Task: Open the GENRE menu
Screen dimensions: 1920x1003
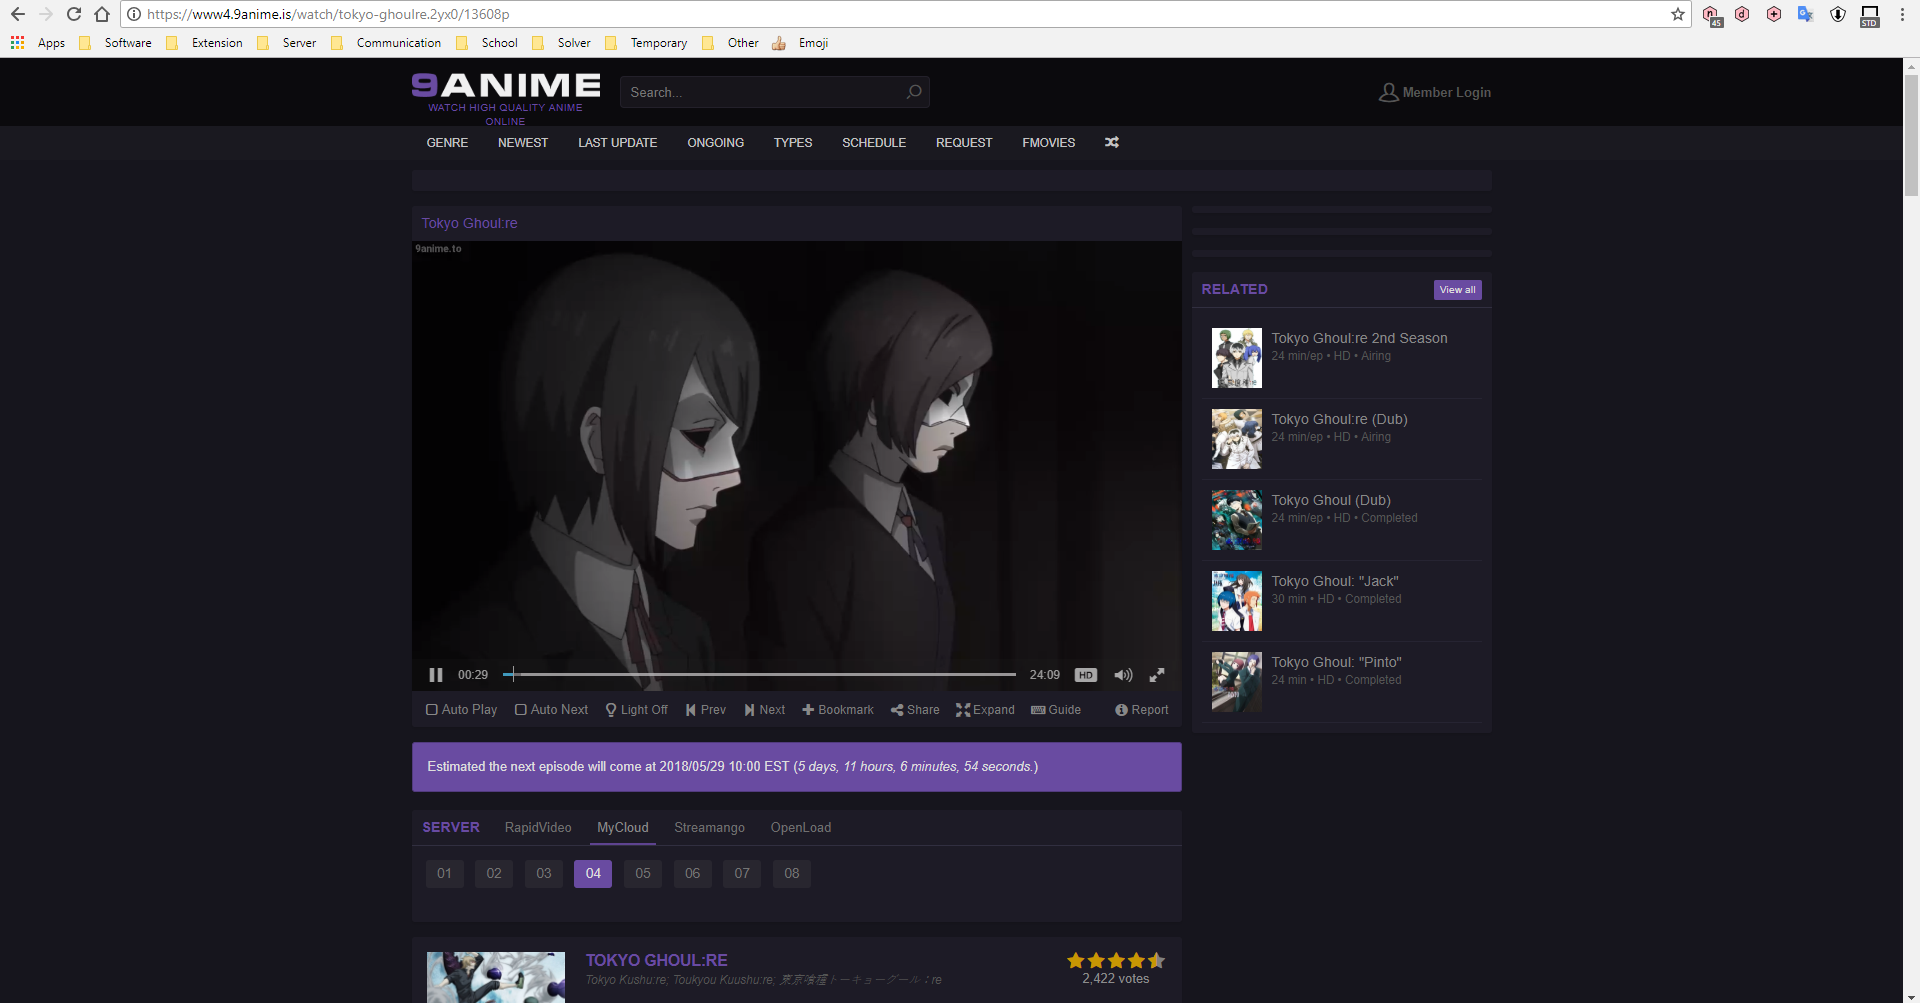Action: click(447, 143)
